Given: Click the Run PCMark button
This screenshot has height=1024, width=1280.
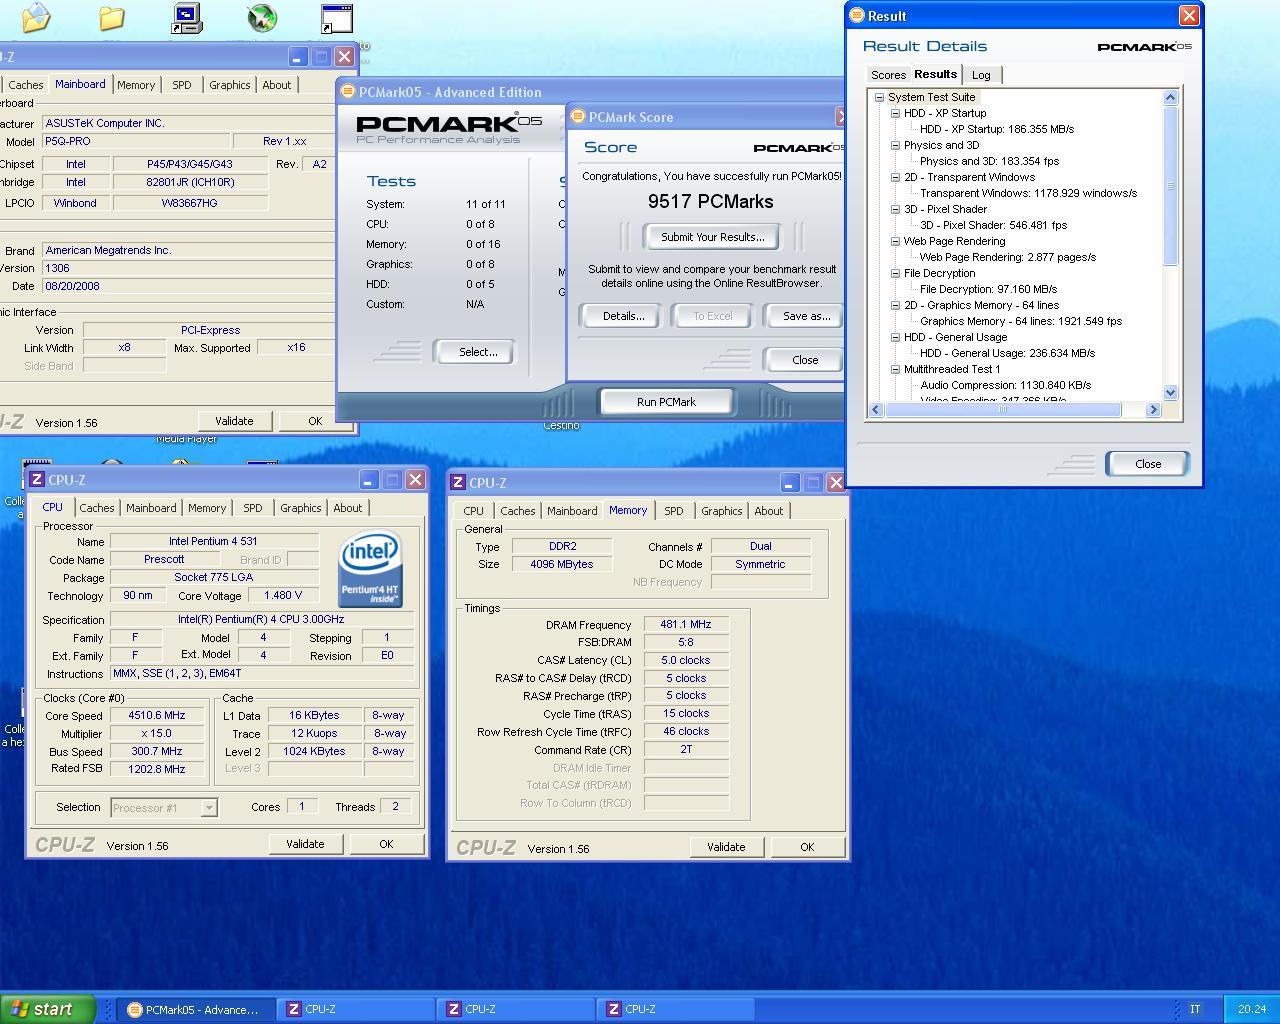Looking at the screenshot, I should [666, 402].
